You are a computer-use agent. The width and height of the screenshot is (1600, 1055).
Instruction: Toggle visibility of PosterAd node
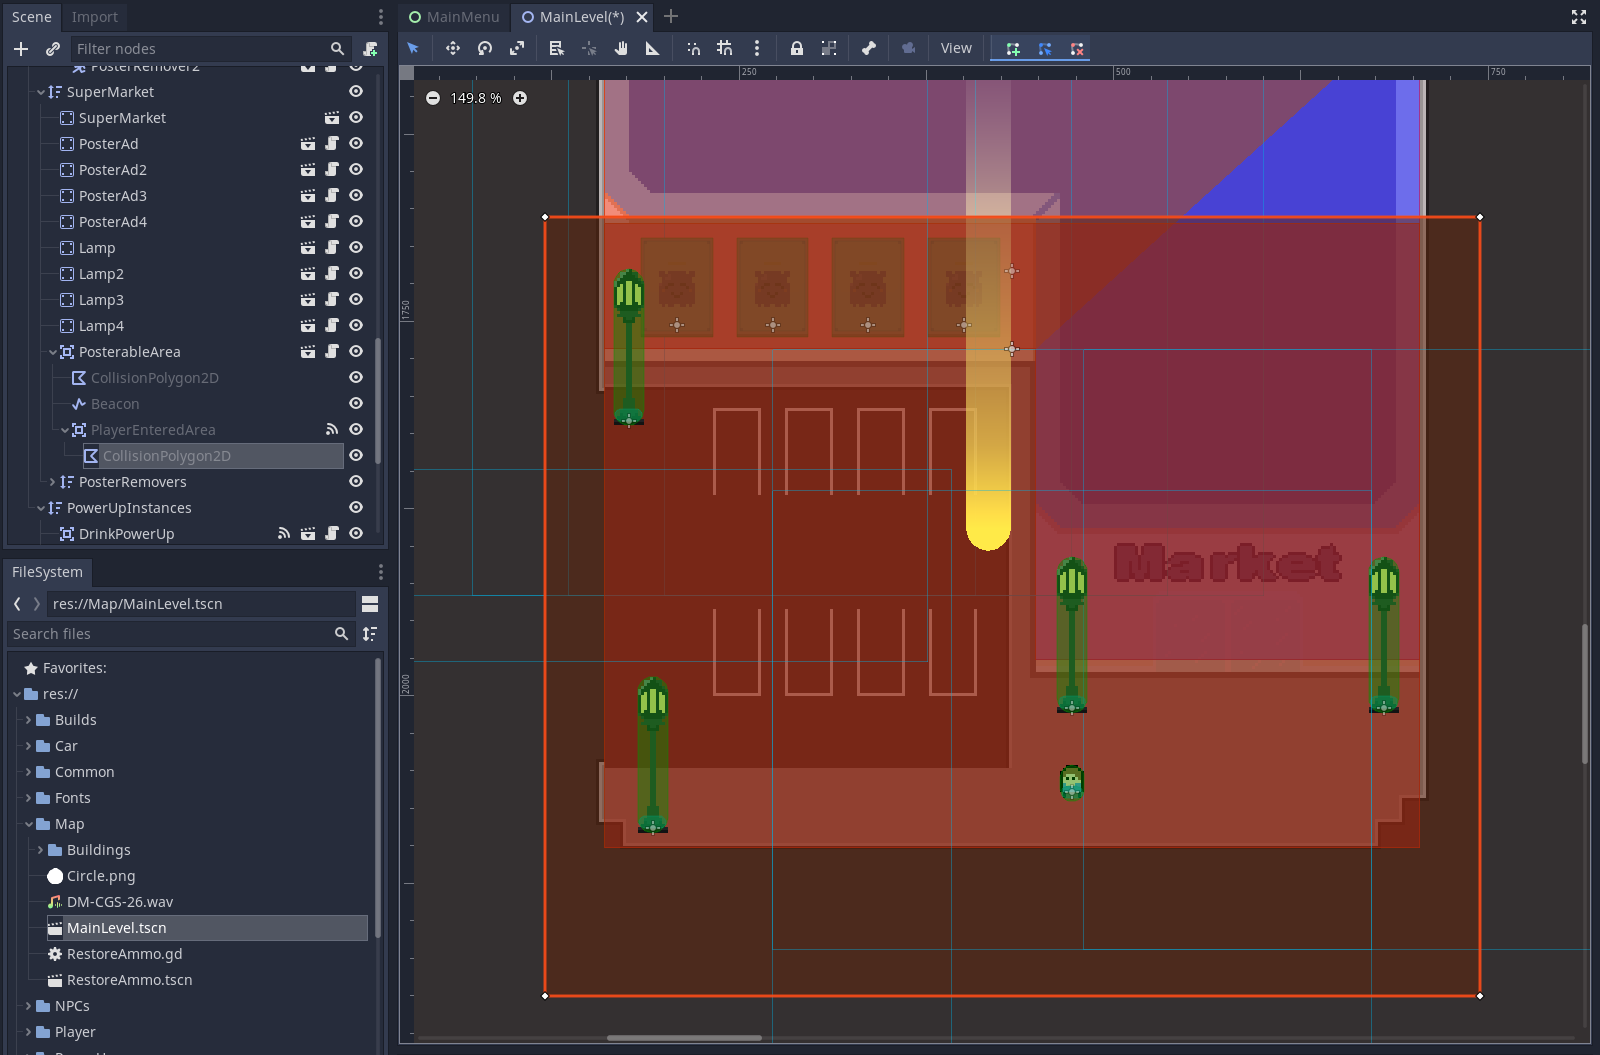coord(355,143)
